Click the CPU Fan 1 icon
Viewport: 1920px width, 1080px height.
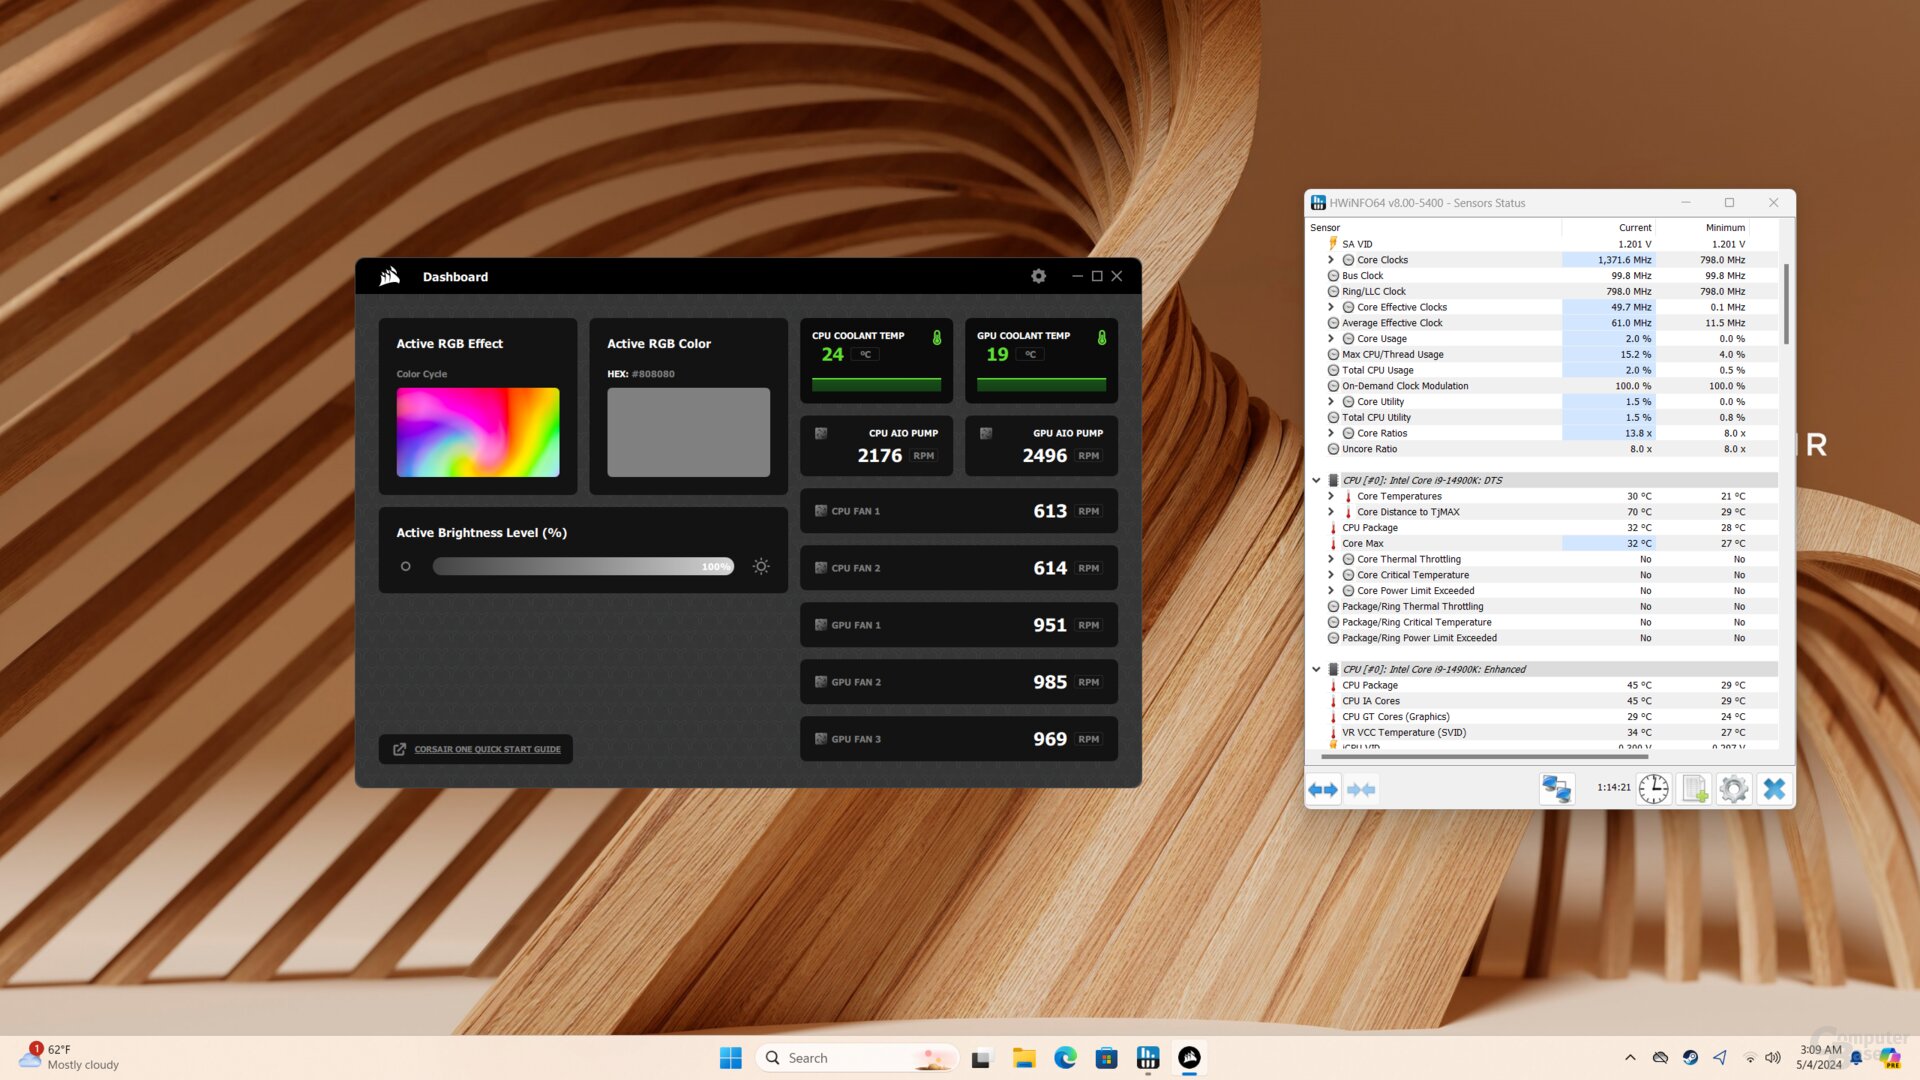[x=821, y=511]
